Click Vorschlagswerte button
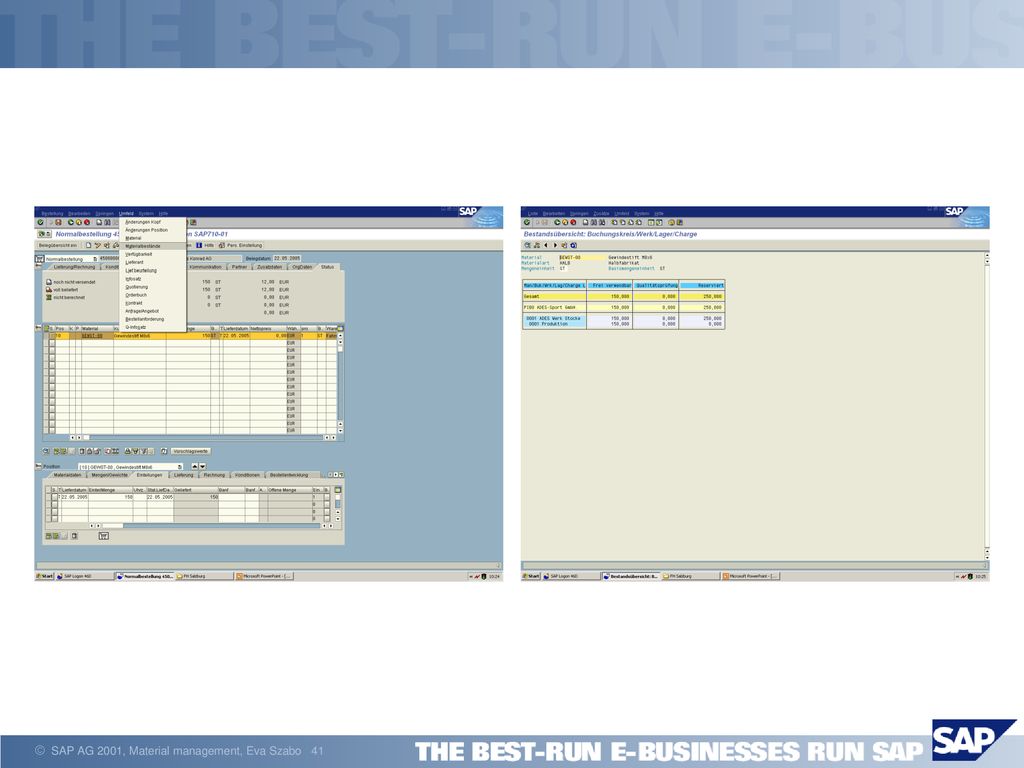Viewport: 1024px width, 768px height. [191, 451]
